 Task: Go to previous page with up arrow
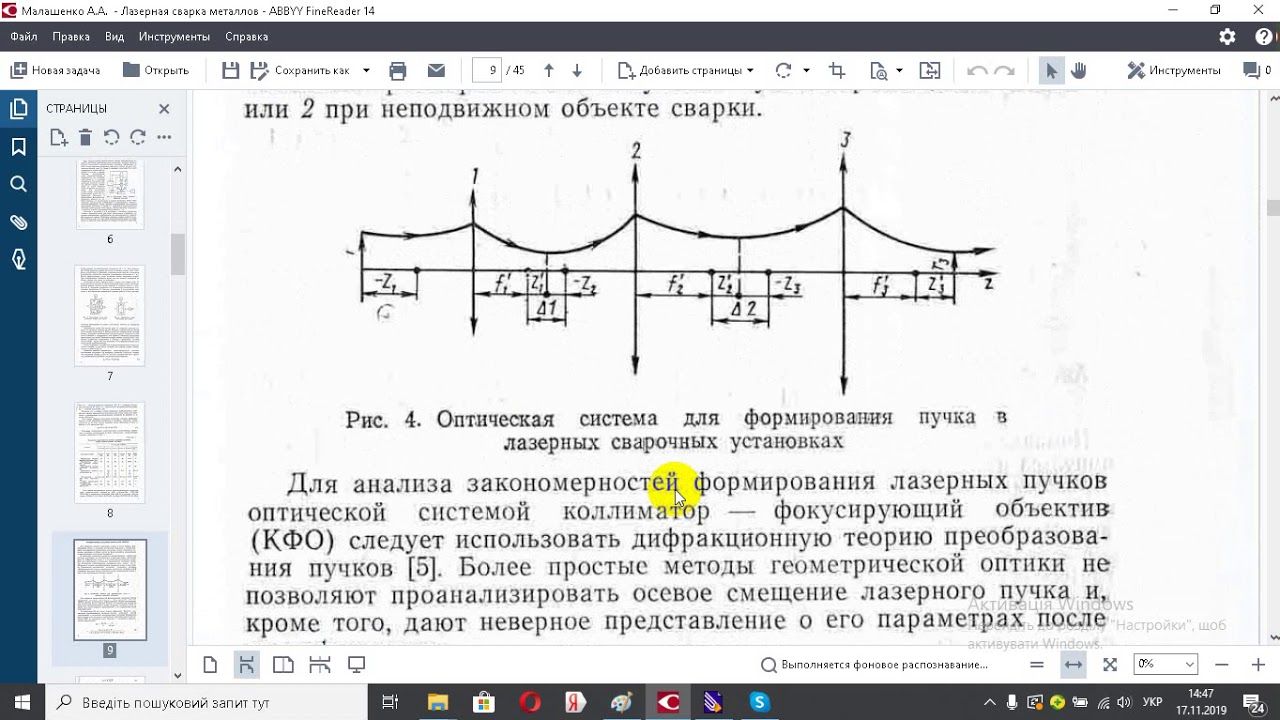point(548,70)
